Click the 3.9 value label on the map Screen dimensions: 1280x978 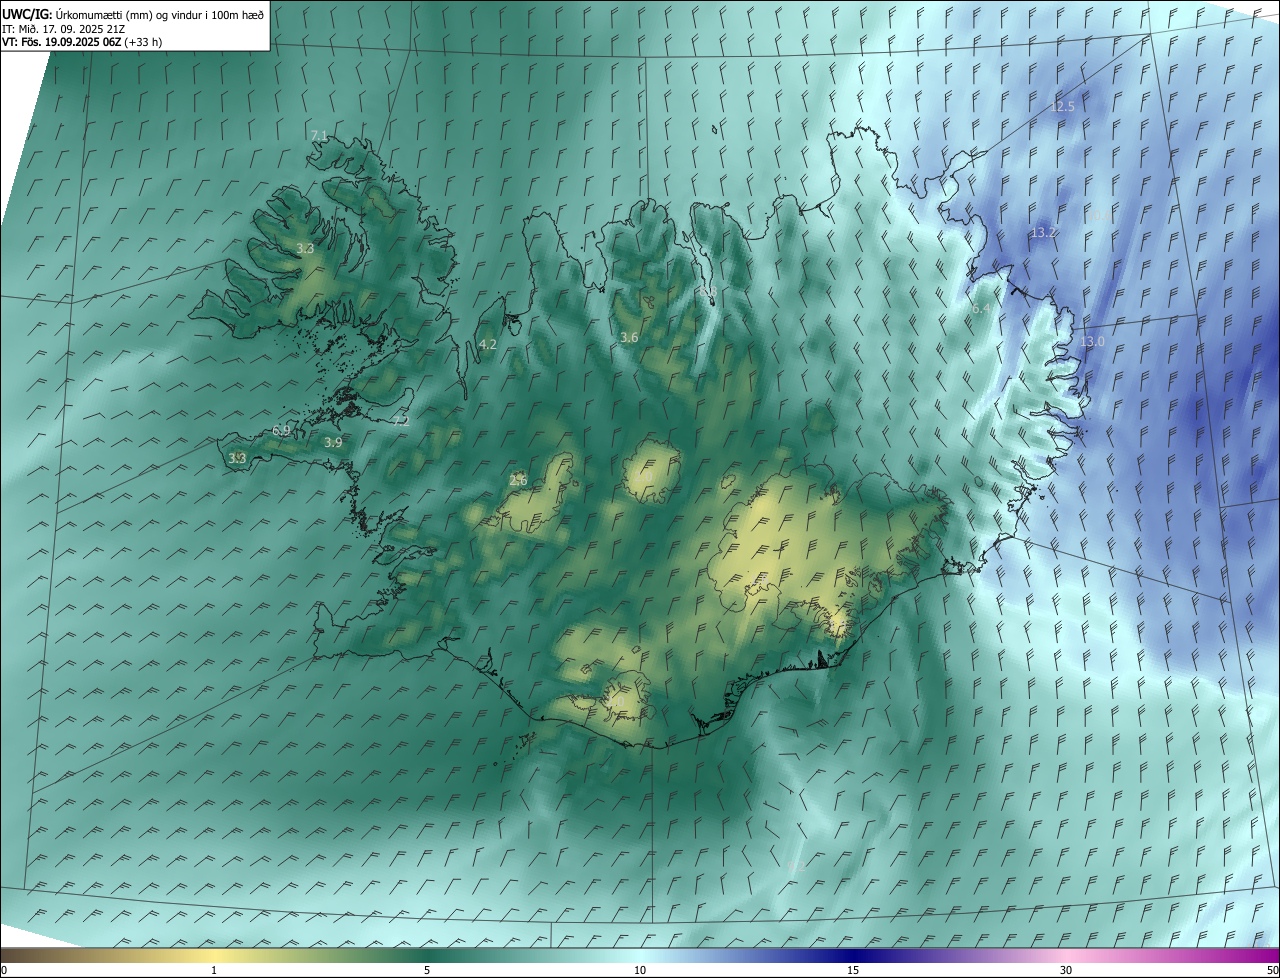[x=333, y=442]
